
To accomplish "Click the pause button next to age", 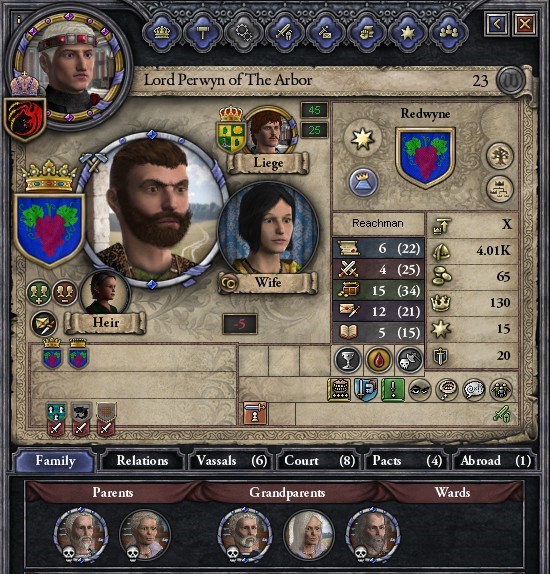I will click(510, 80).
